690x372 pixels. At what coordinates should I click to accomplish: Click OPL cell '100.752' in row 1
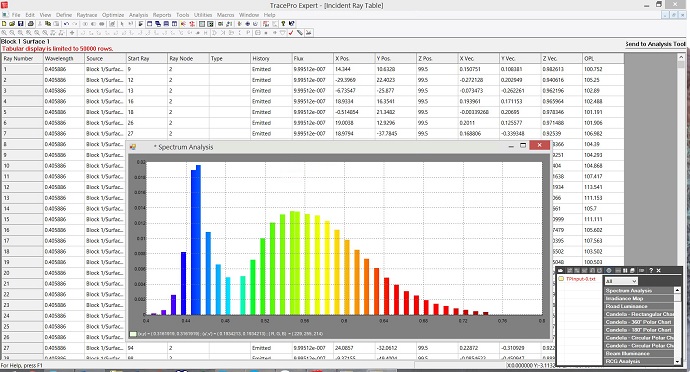click(x=603, y=69)
